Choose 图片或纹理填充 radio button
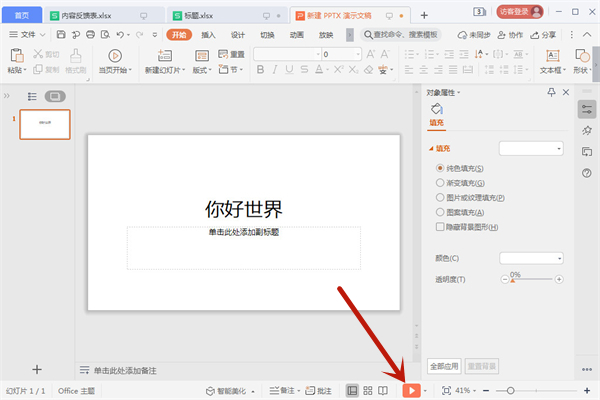Image resolution: width=600 pixels, height=400 pixels. [441, 198]
